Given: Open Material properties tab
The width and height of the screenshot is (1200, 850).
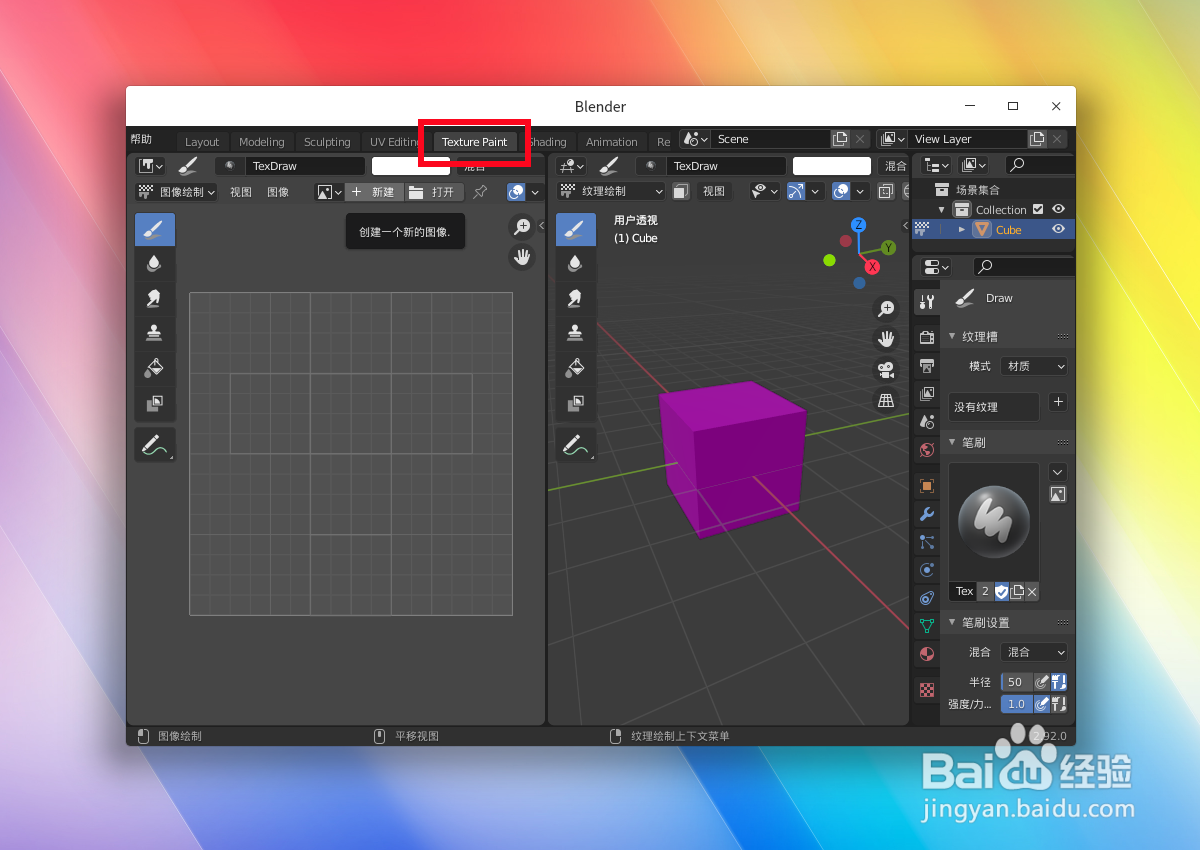Looking at the screenshot, I should 927,654.
